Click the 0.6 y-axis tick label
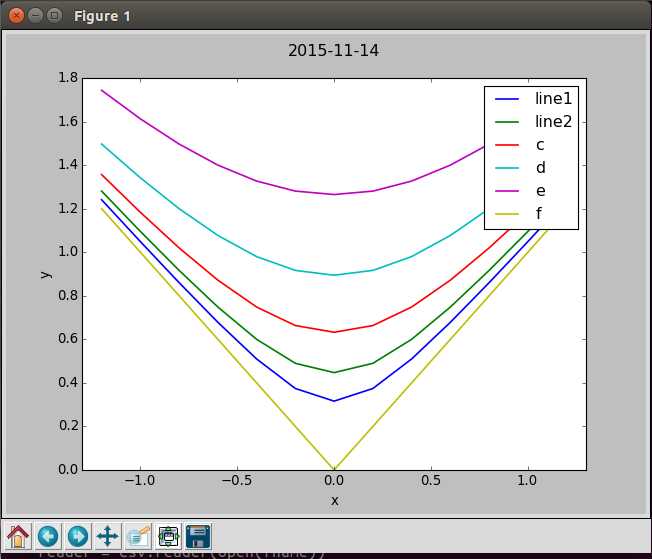This screenshot has height=559, width=652. click(68, 339)
